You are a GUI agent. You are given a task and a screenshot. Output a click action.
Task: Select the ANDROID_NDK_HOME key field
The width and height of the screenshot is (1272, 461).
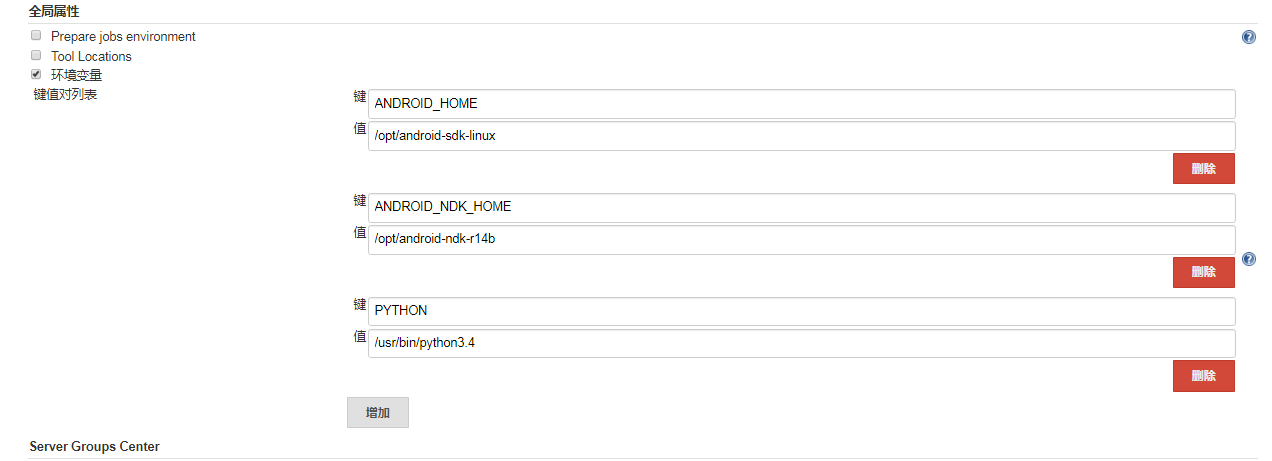pos(801,207)
